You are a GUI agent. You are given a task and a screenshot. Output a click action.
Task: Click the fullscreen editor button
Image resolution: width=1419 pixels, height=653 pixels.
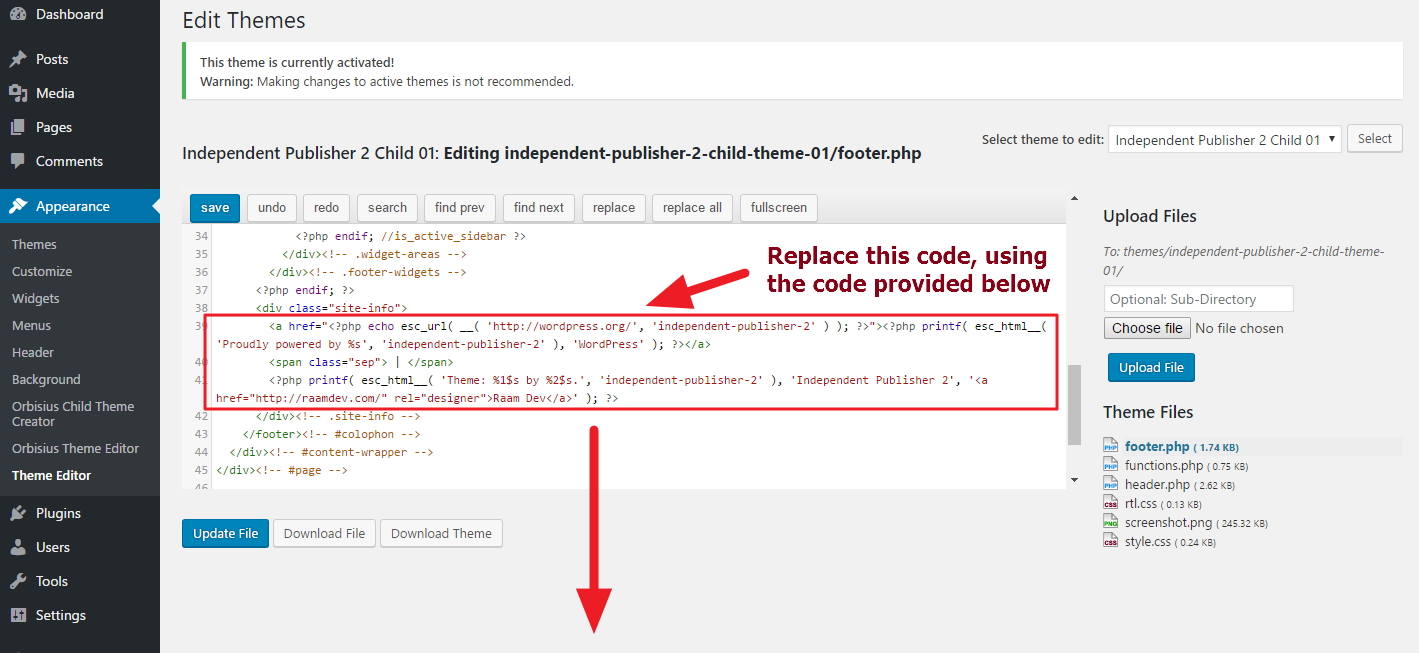point(779,208)
